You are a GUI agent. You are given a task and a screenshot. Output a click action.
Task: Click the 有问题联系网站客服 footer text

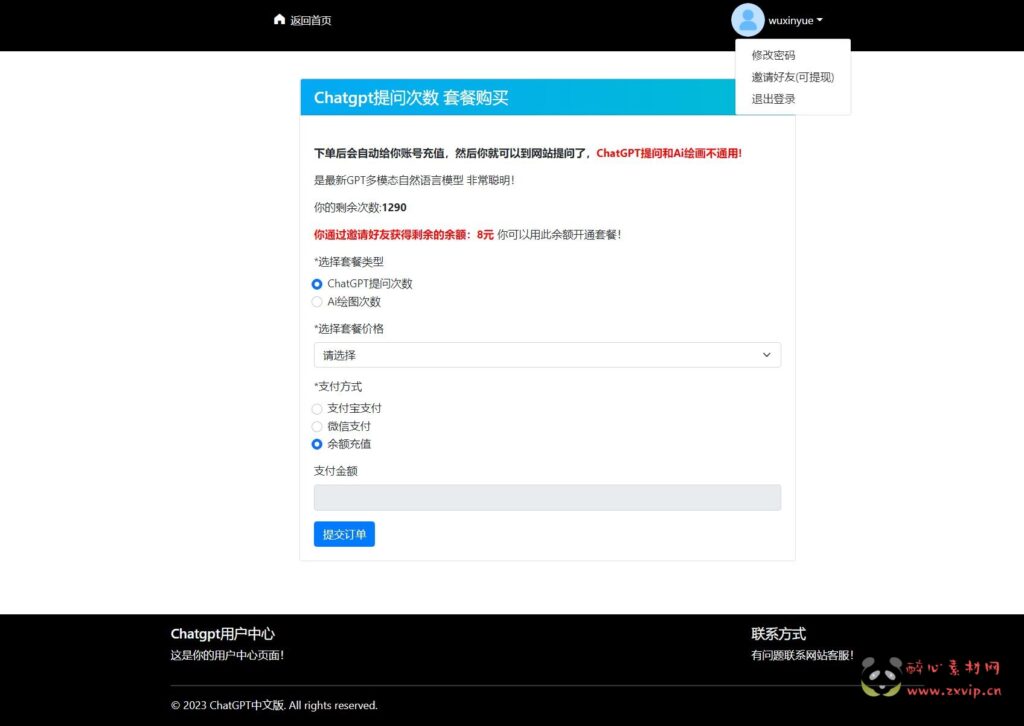(x=802, y=655)
